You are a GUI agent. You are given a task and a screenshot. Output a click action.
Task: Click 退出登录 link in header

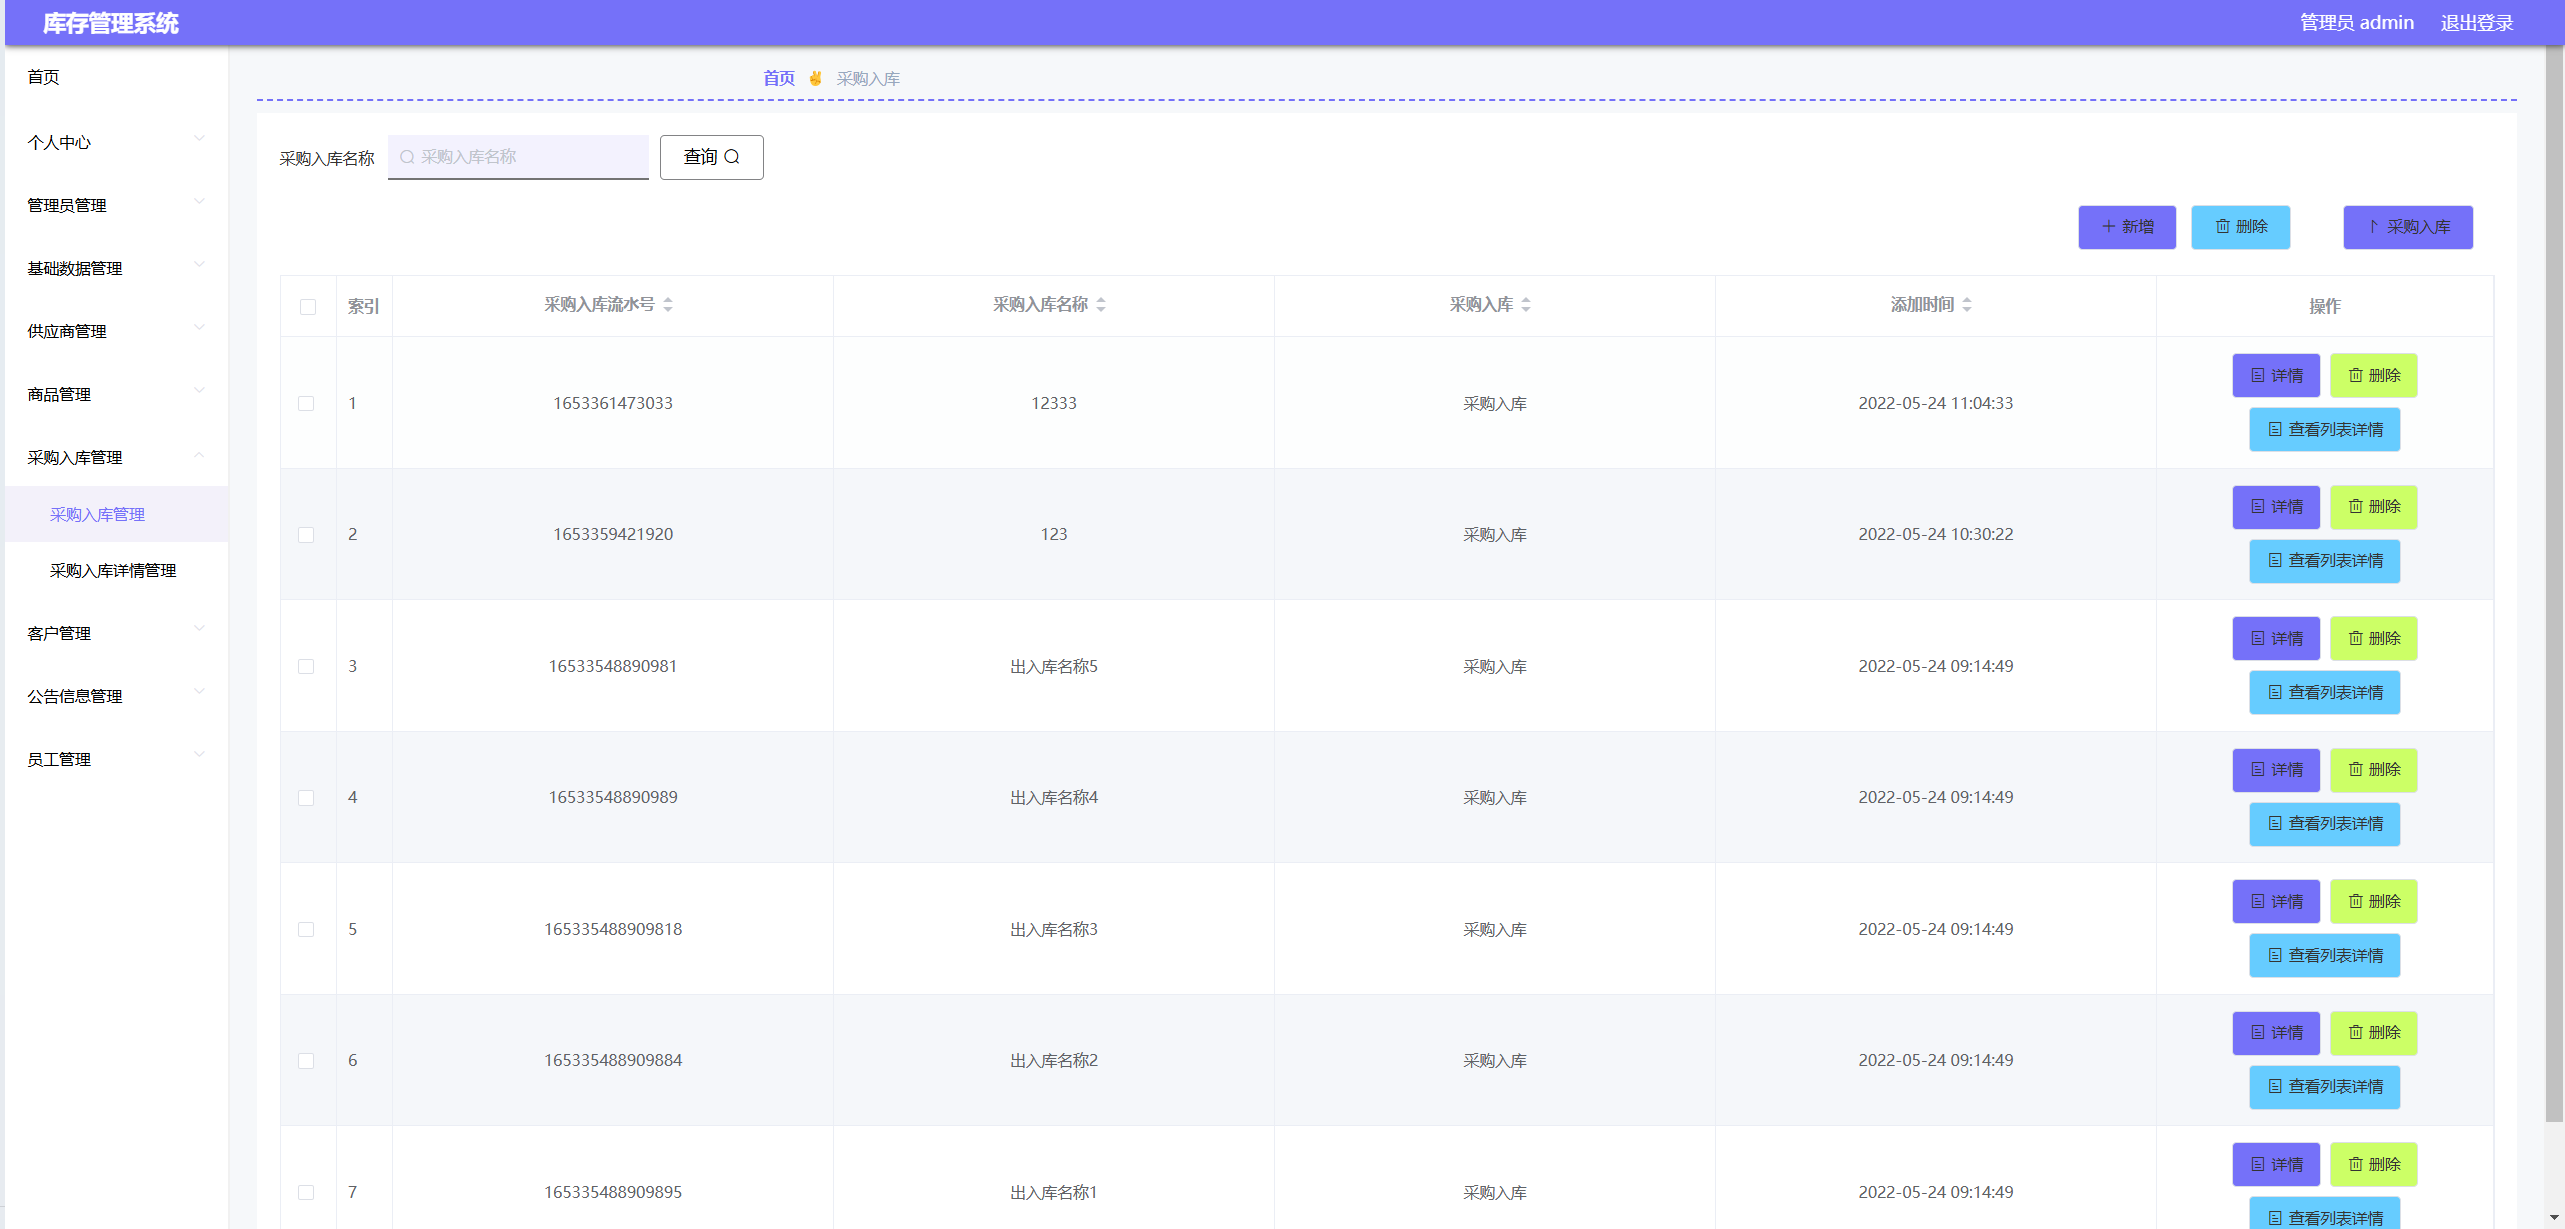2476,23
